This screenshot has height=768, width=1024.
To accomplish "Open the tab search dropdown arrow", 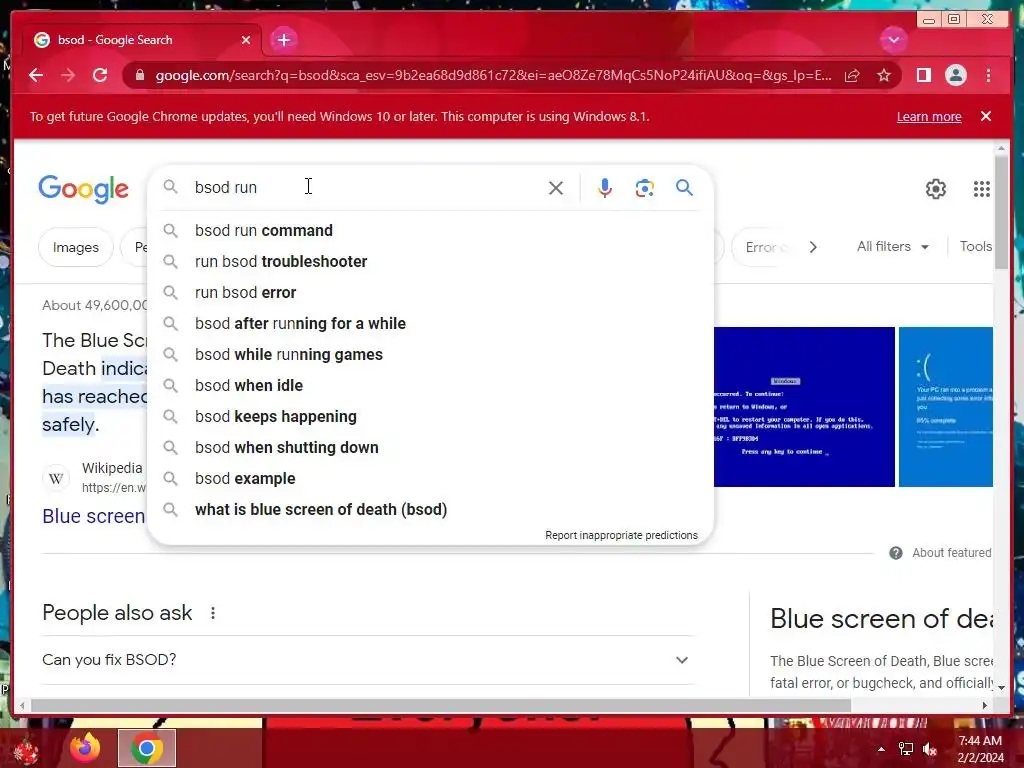I will pyautogui.click(x=893, y=40).
